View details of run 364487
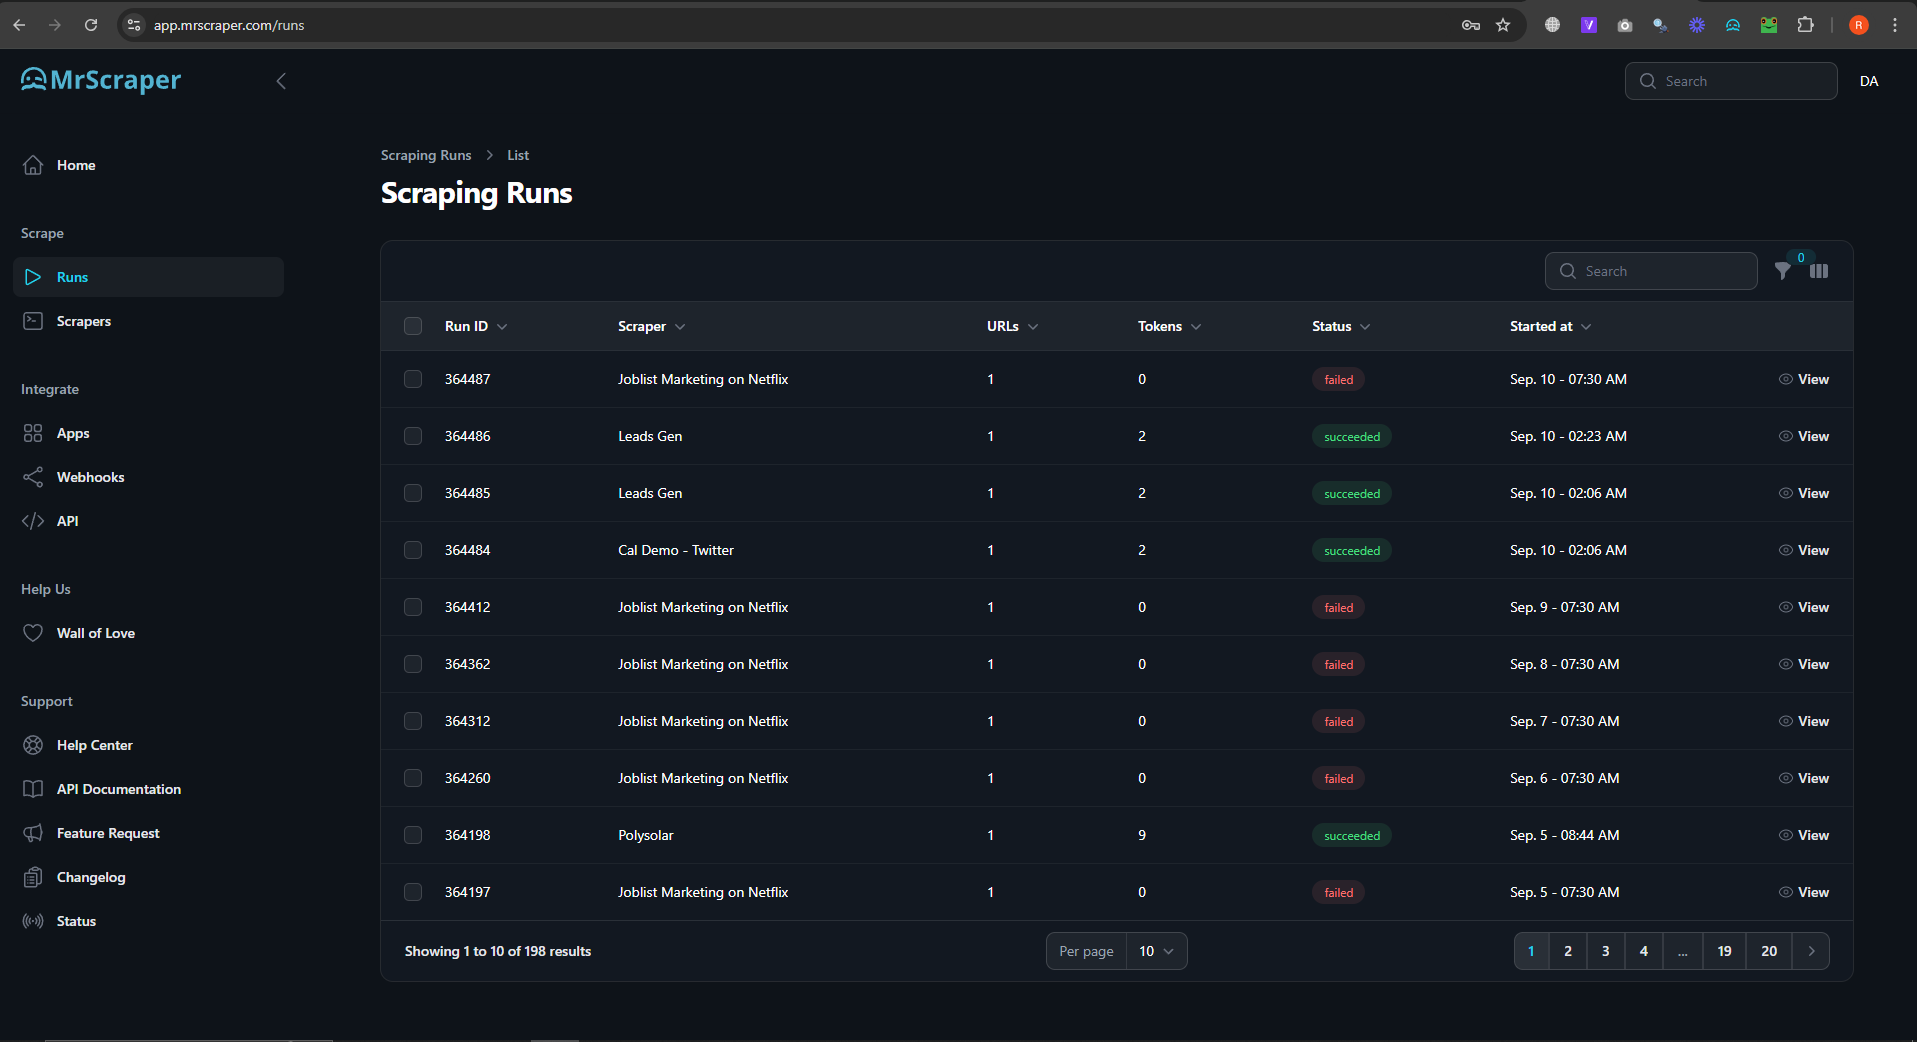Viewport: 1917px width, 1042px height. 1804,379
